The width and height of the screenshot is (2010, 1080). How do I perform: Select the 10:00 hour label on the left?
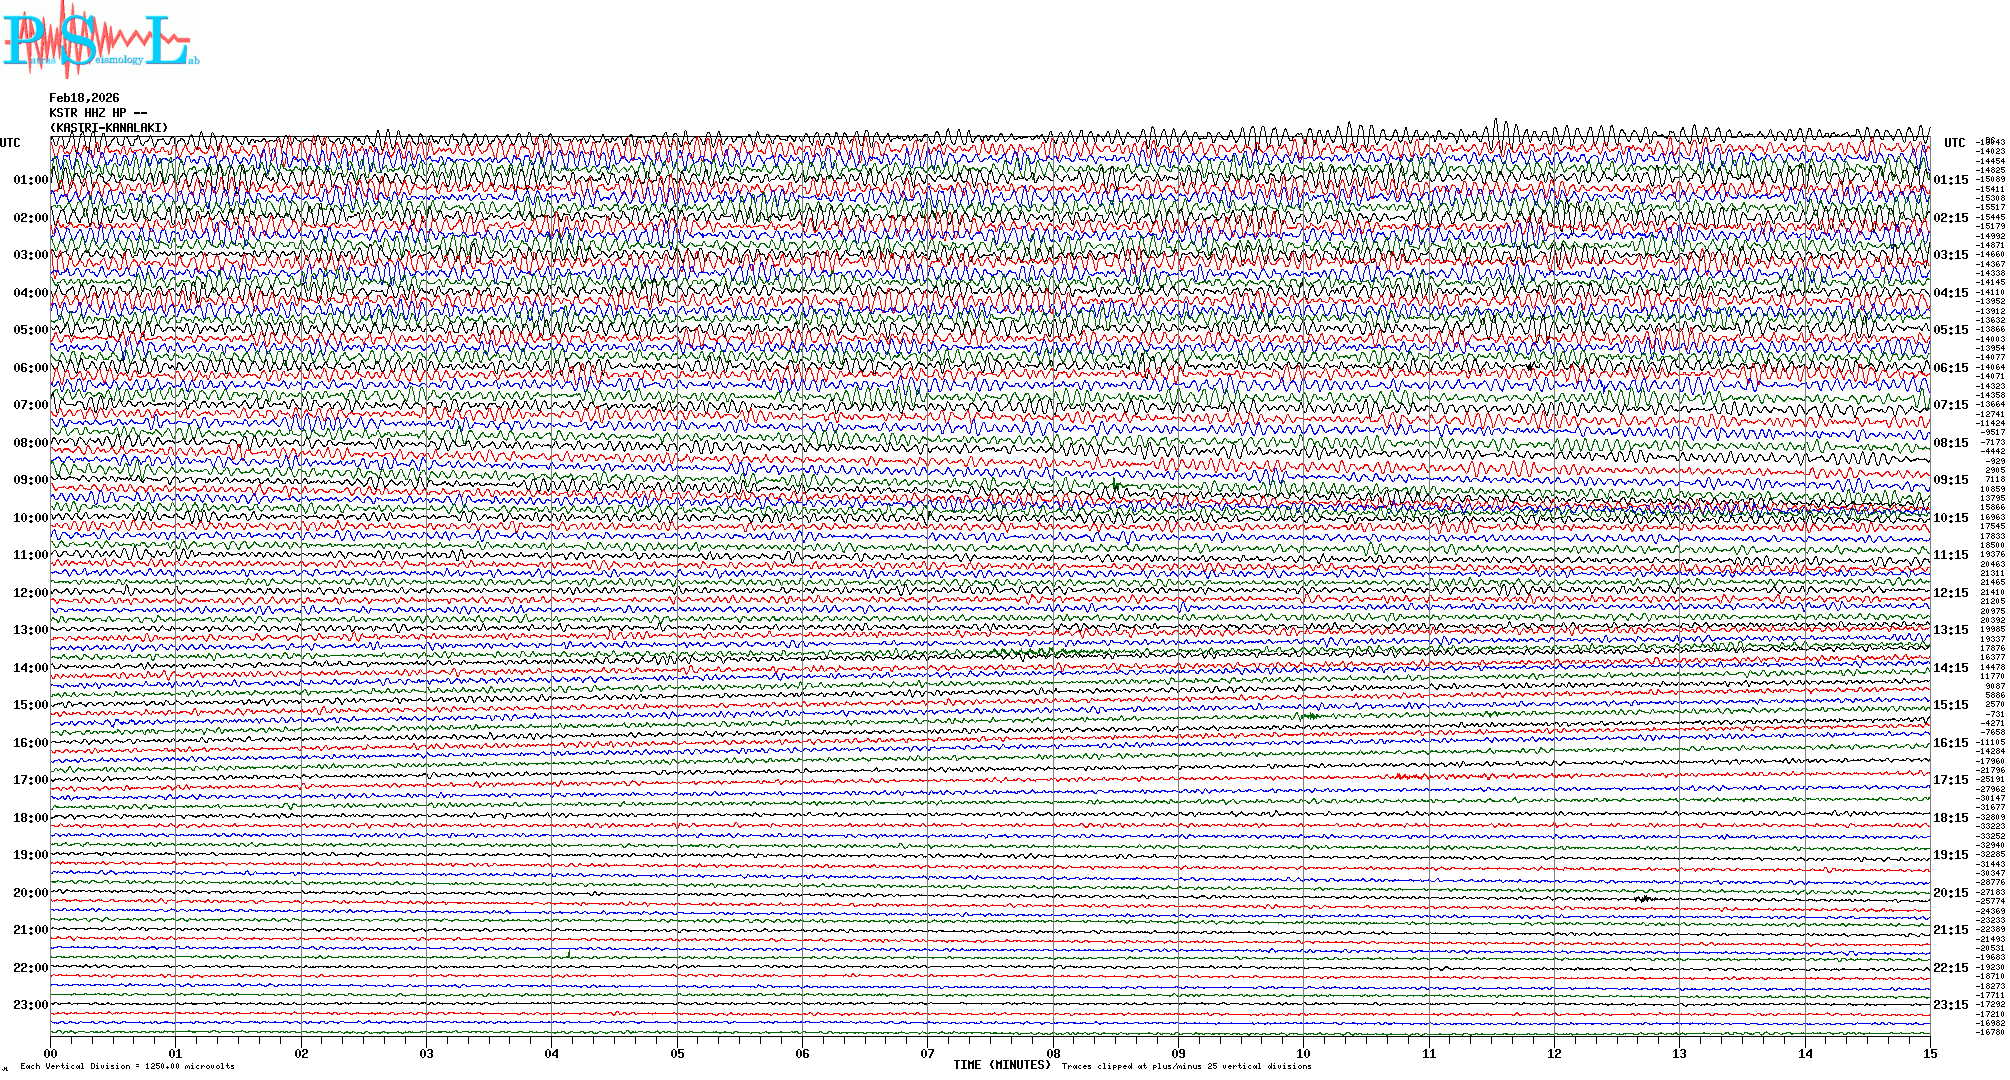tap(30, 518)
